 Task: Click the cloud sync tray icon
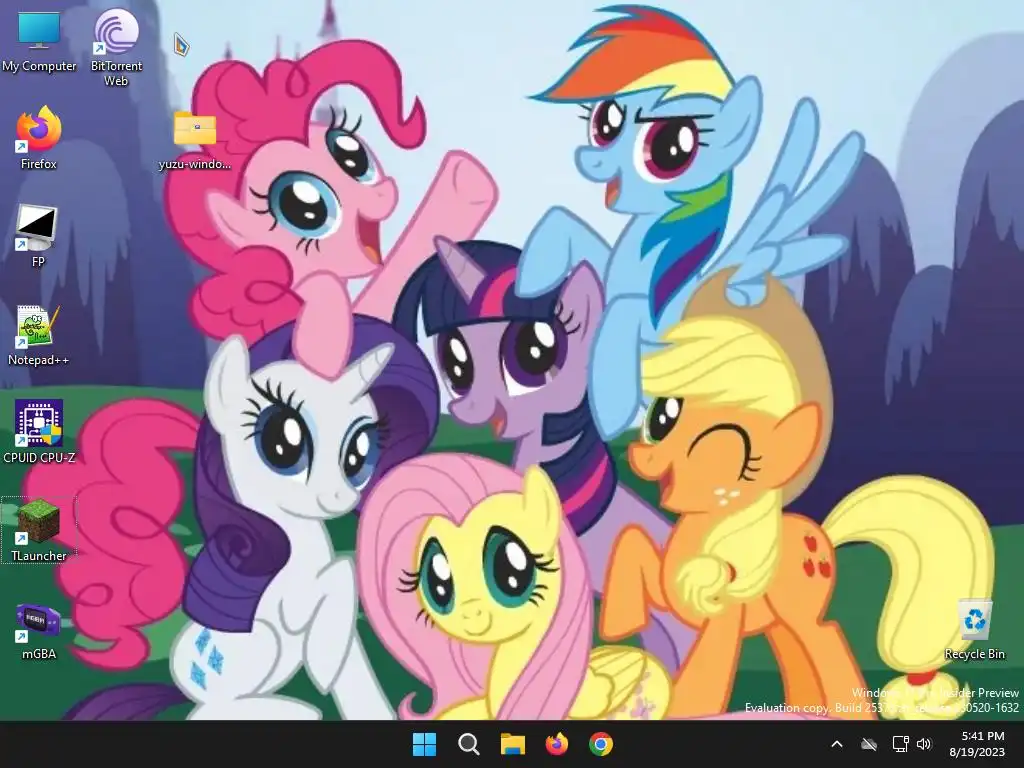click(869, 744)
